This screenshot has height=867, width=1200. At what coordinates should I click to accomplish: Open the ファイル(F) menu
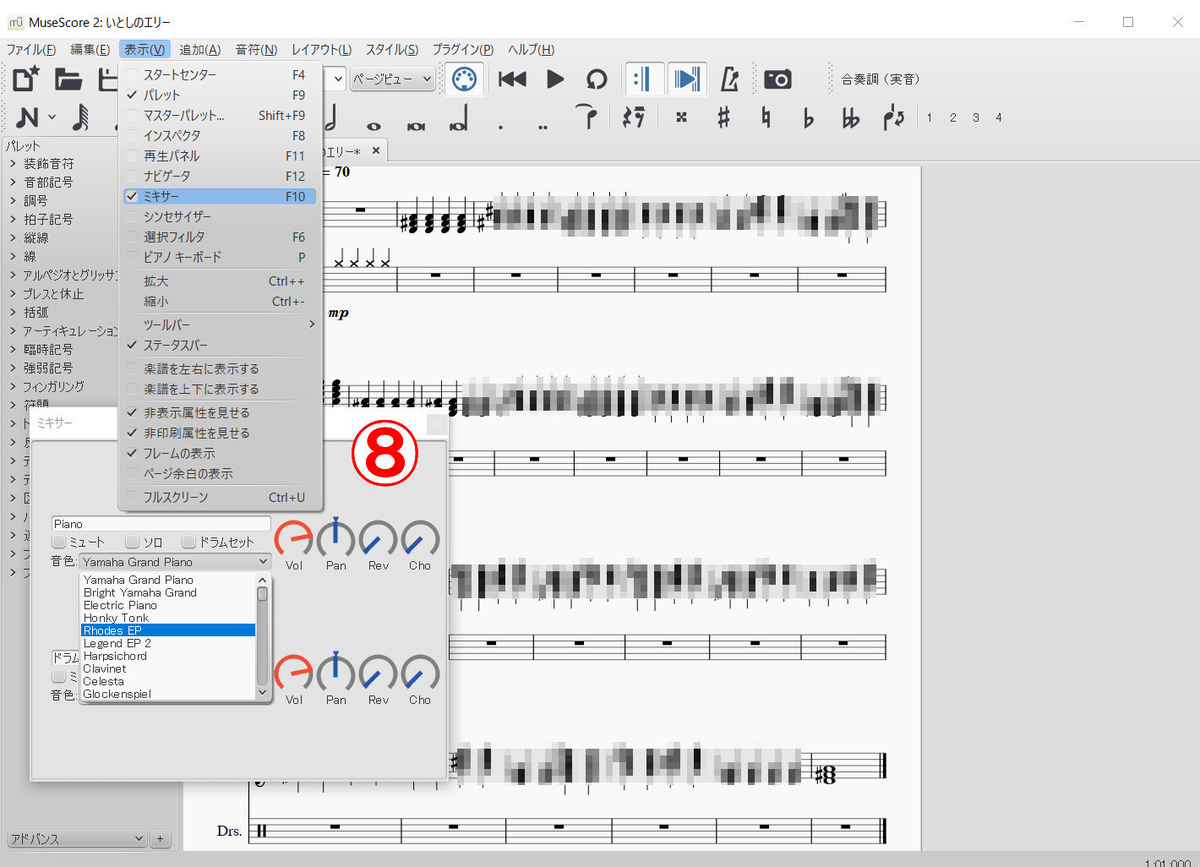pyautogui.click(x=32, y=50)
